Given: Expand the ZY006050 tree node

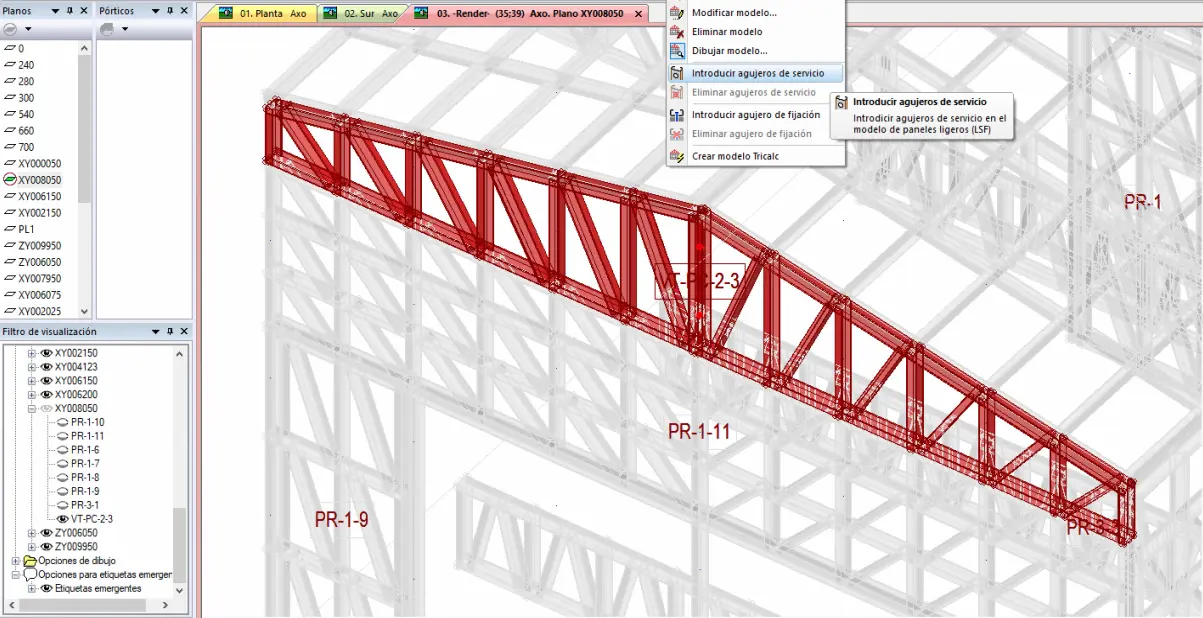Looking at the screenshot, I should point(31,533).
